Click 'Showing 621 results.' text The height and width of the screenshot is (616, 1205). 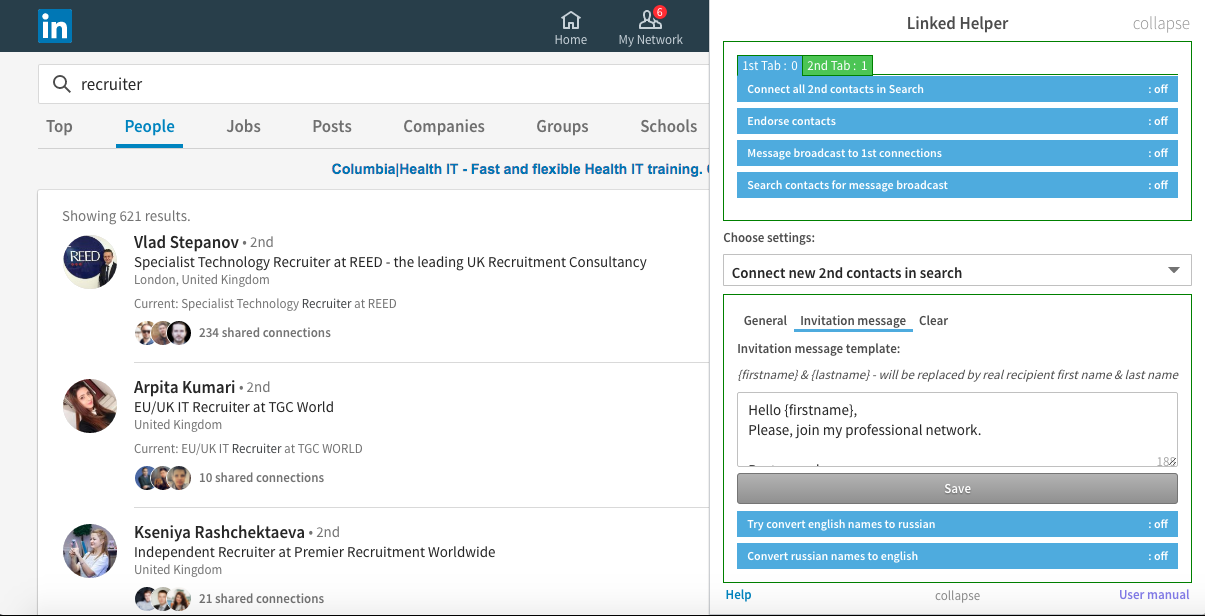[126, 216]
